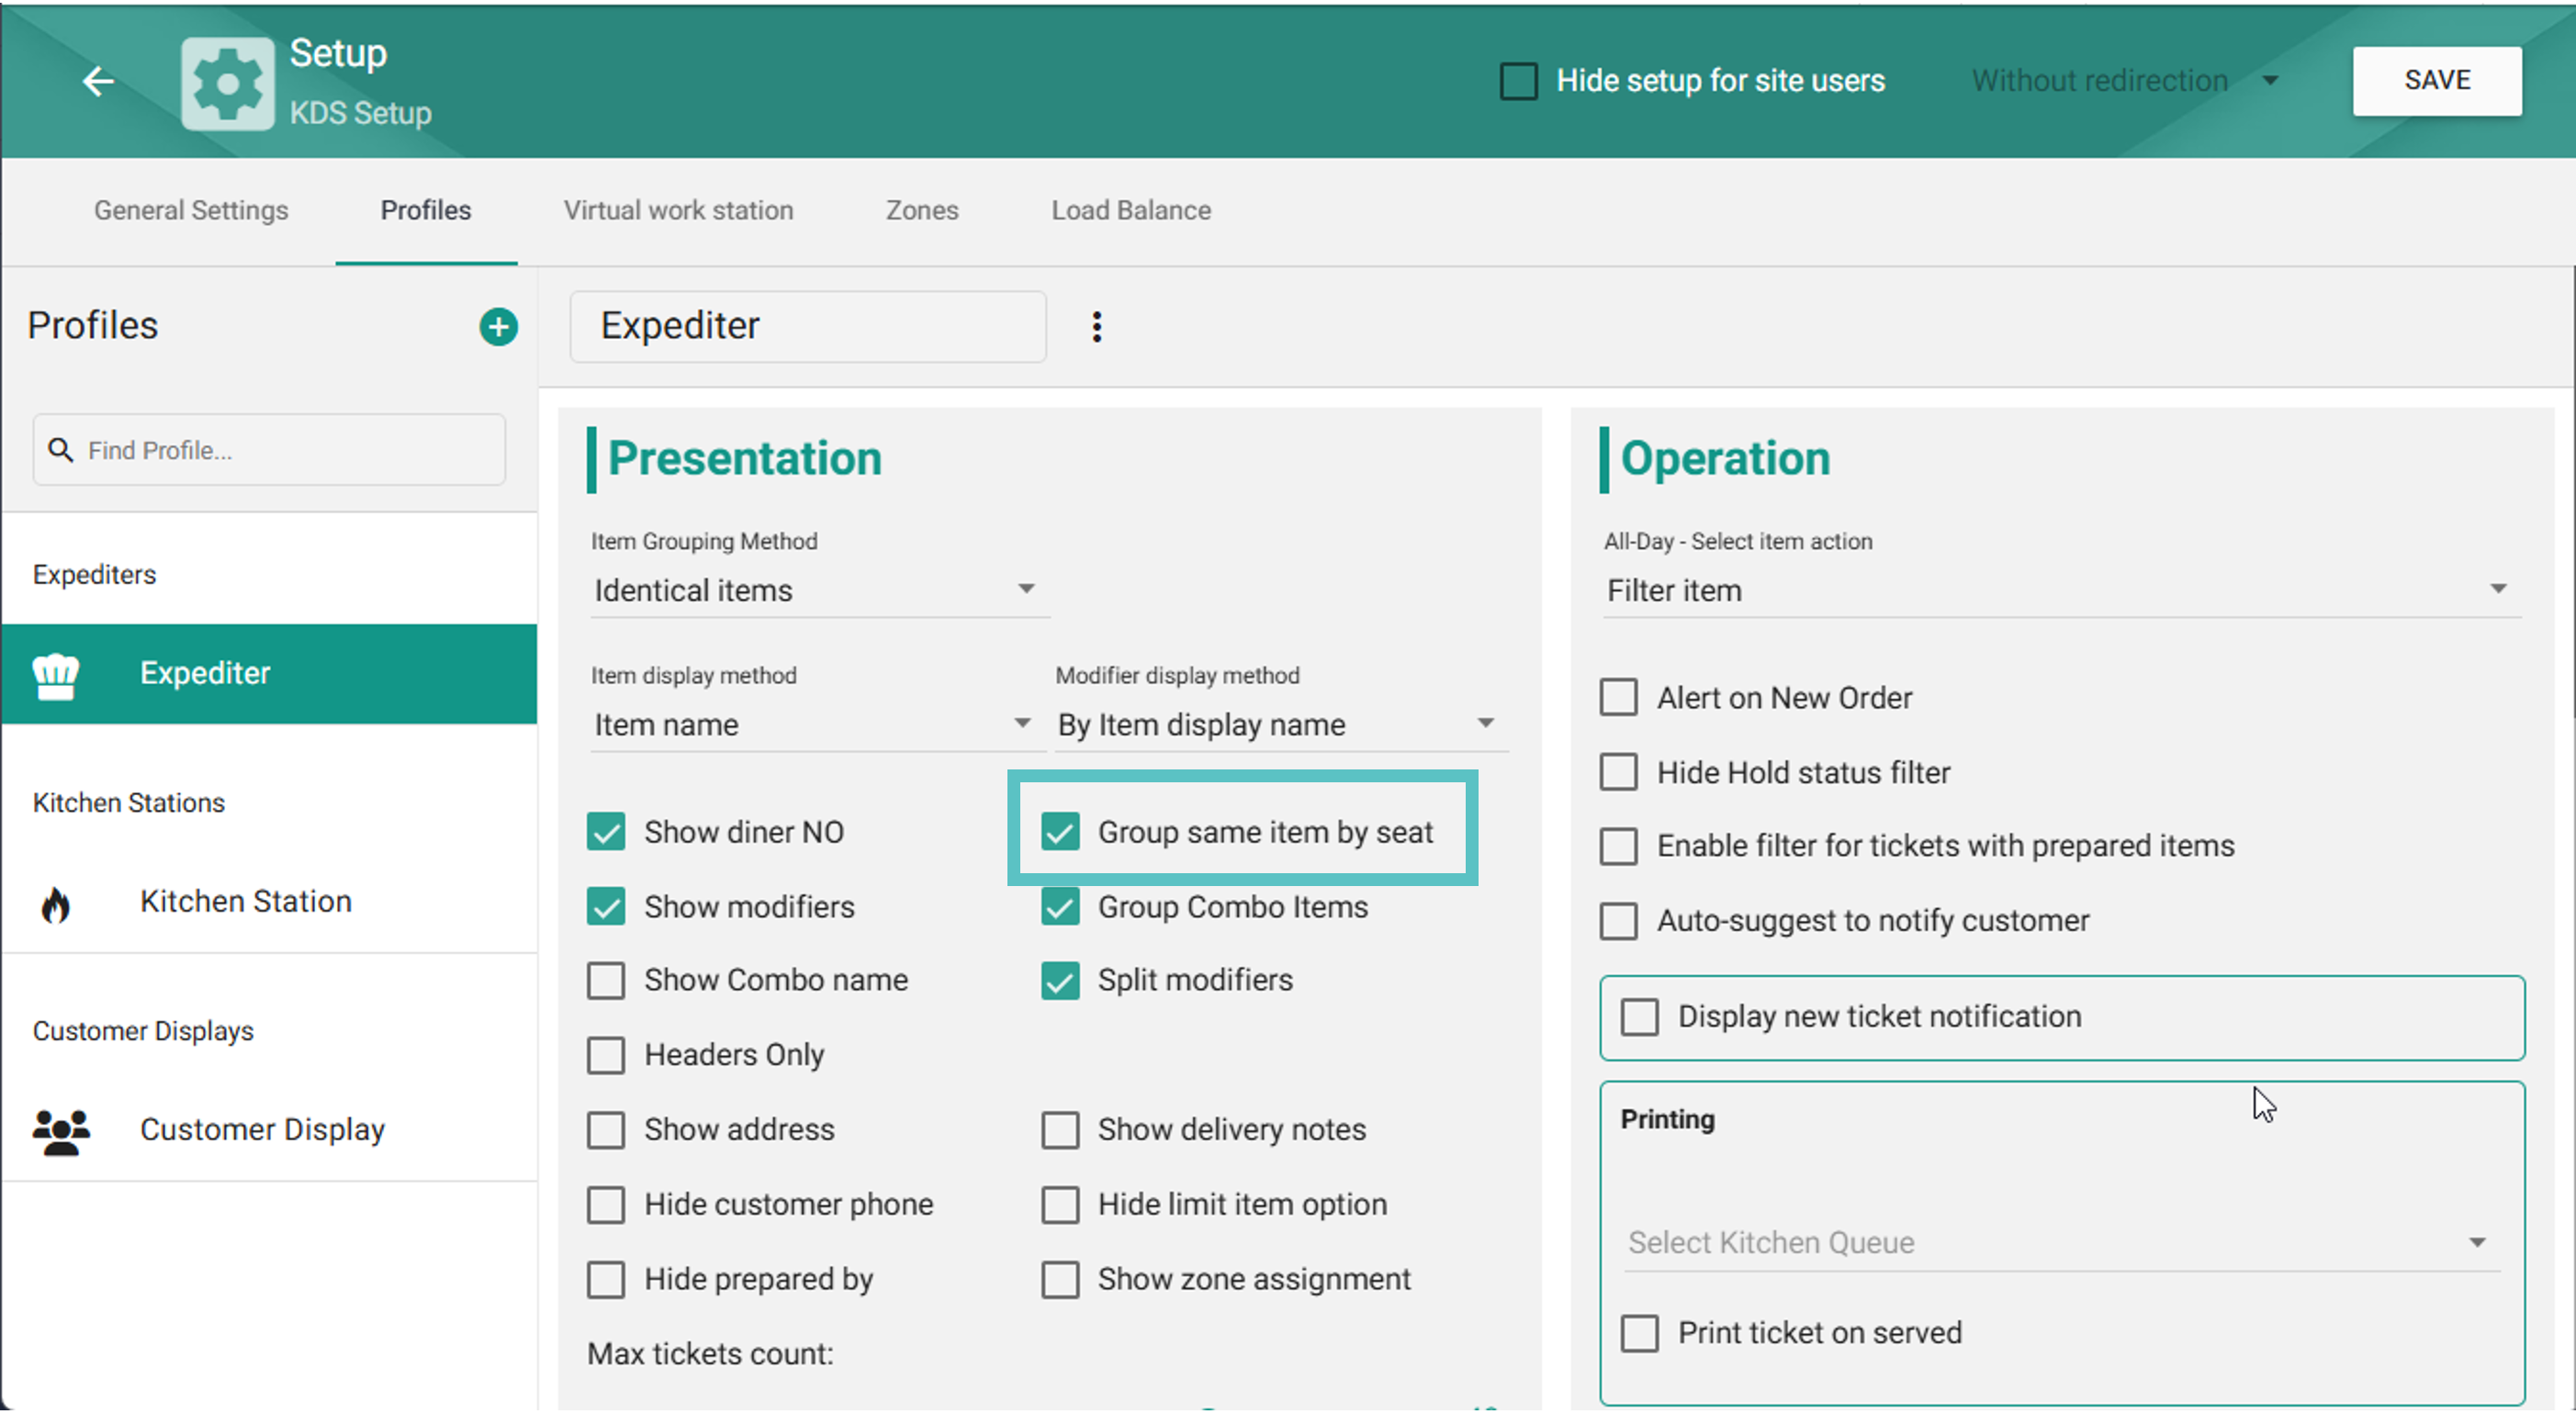2576x1414 pixels.
Task: Enable Show zone assignment
Action: tap(1060, 1280)
